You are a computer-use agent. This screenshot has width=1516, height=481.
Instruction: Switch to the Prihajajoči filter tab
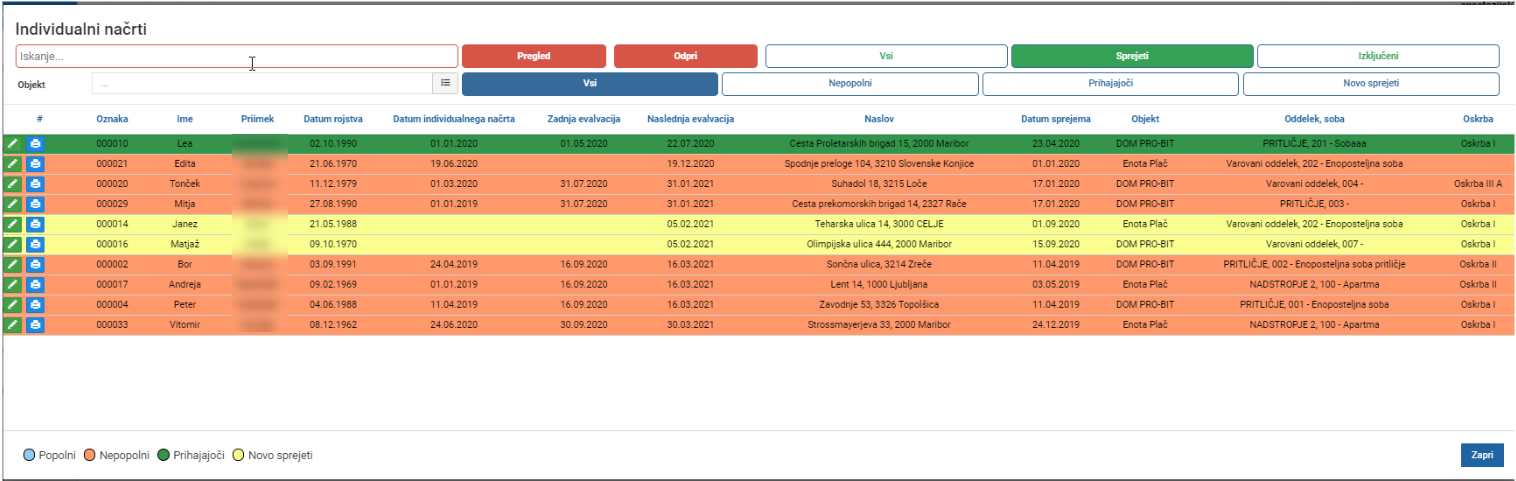pos(1110,84)
